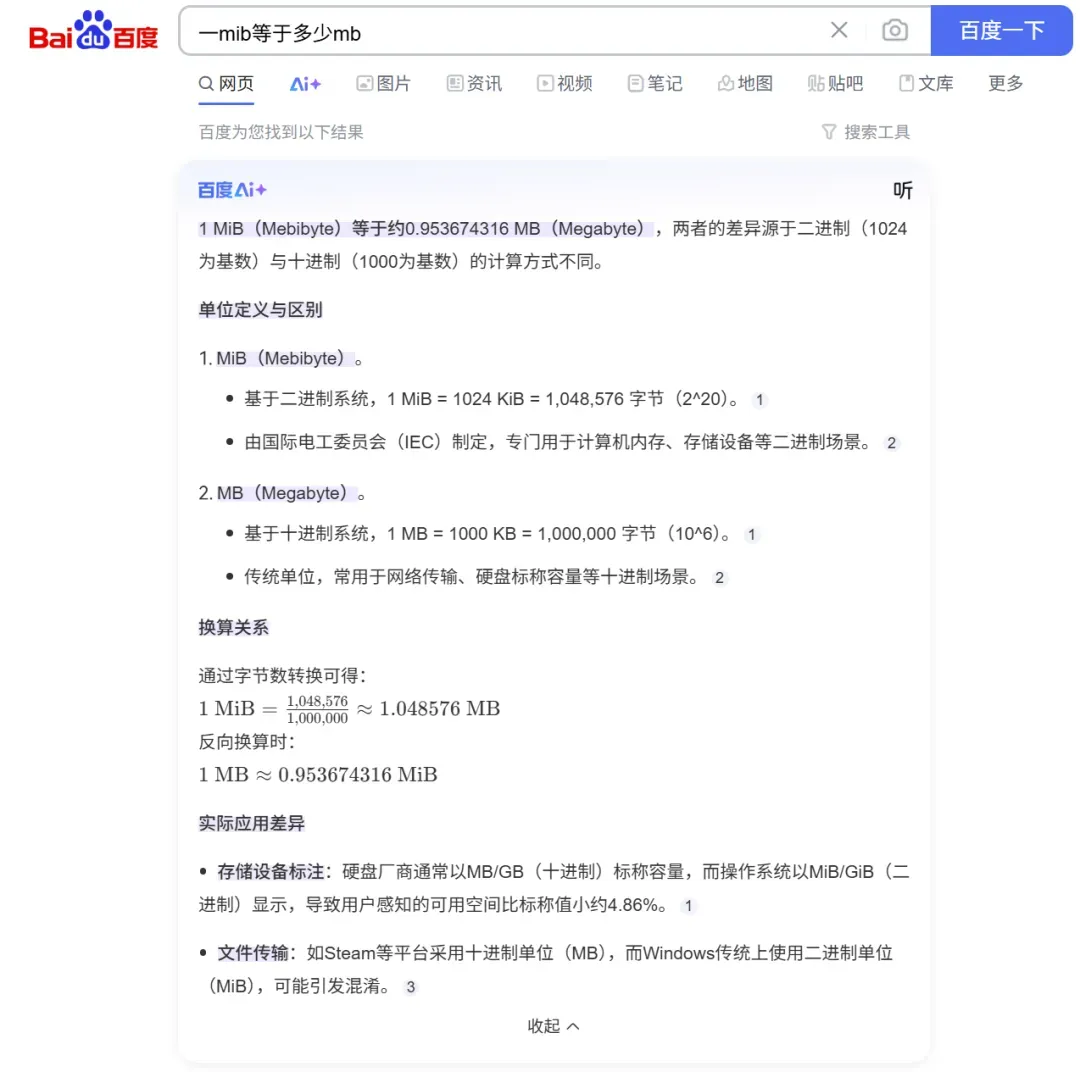Clear the search query with the X icon

click(838, 30)
